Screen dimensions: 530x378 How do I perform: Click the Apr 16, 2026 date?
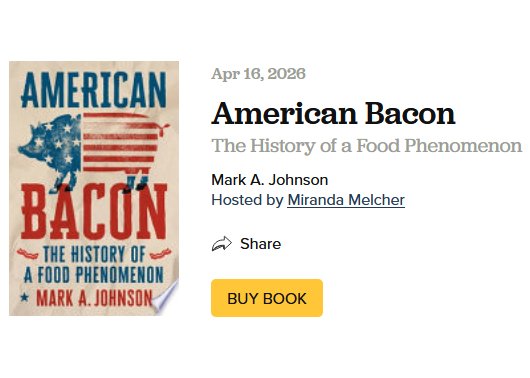click(x=258, y=74)
